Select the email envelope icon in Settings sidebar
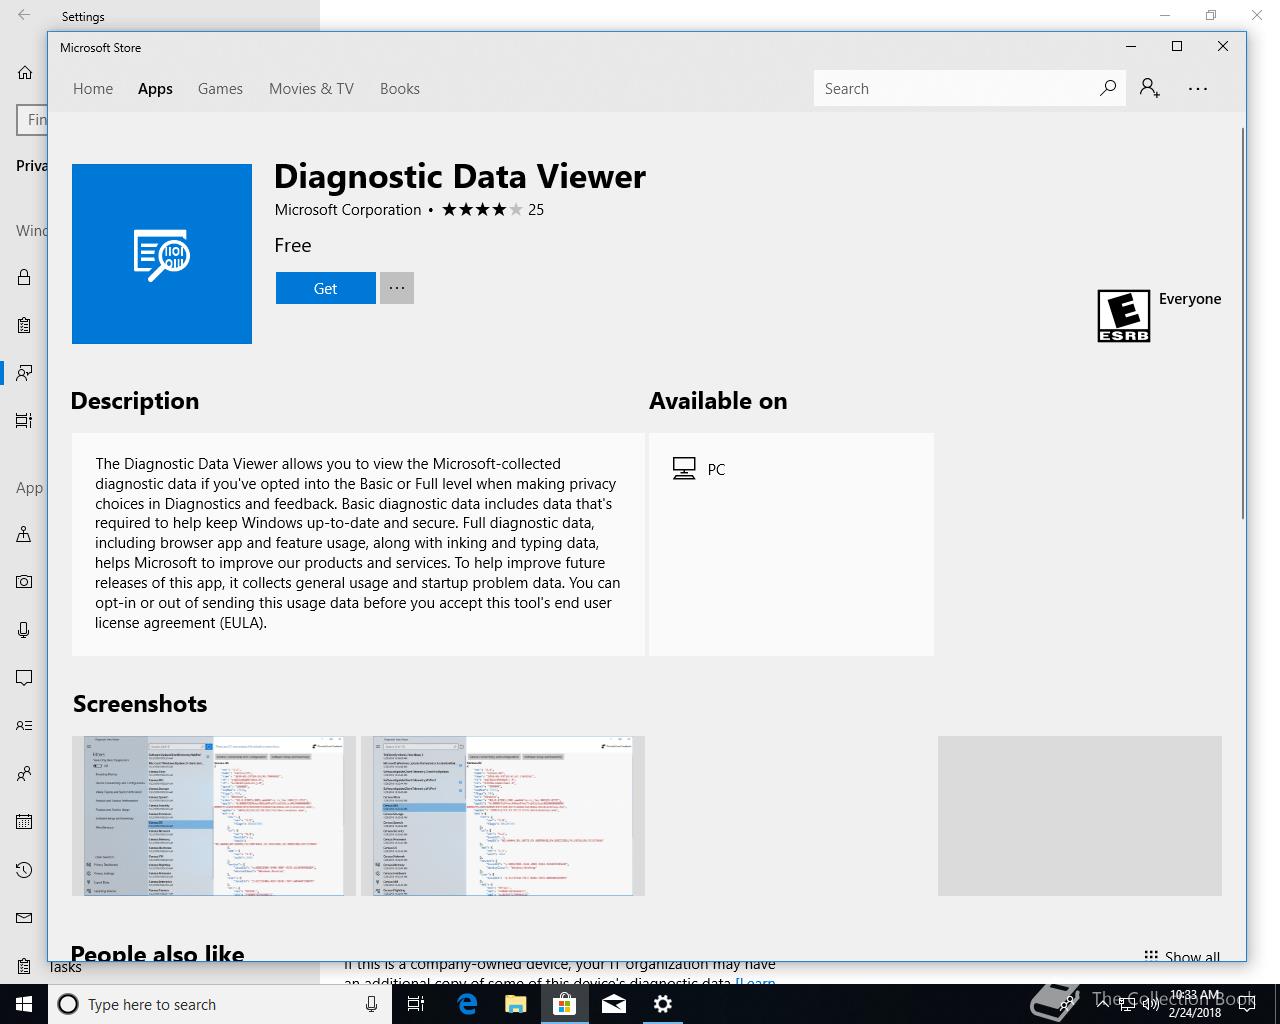 pyautogui.click(x=24, y=918)
